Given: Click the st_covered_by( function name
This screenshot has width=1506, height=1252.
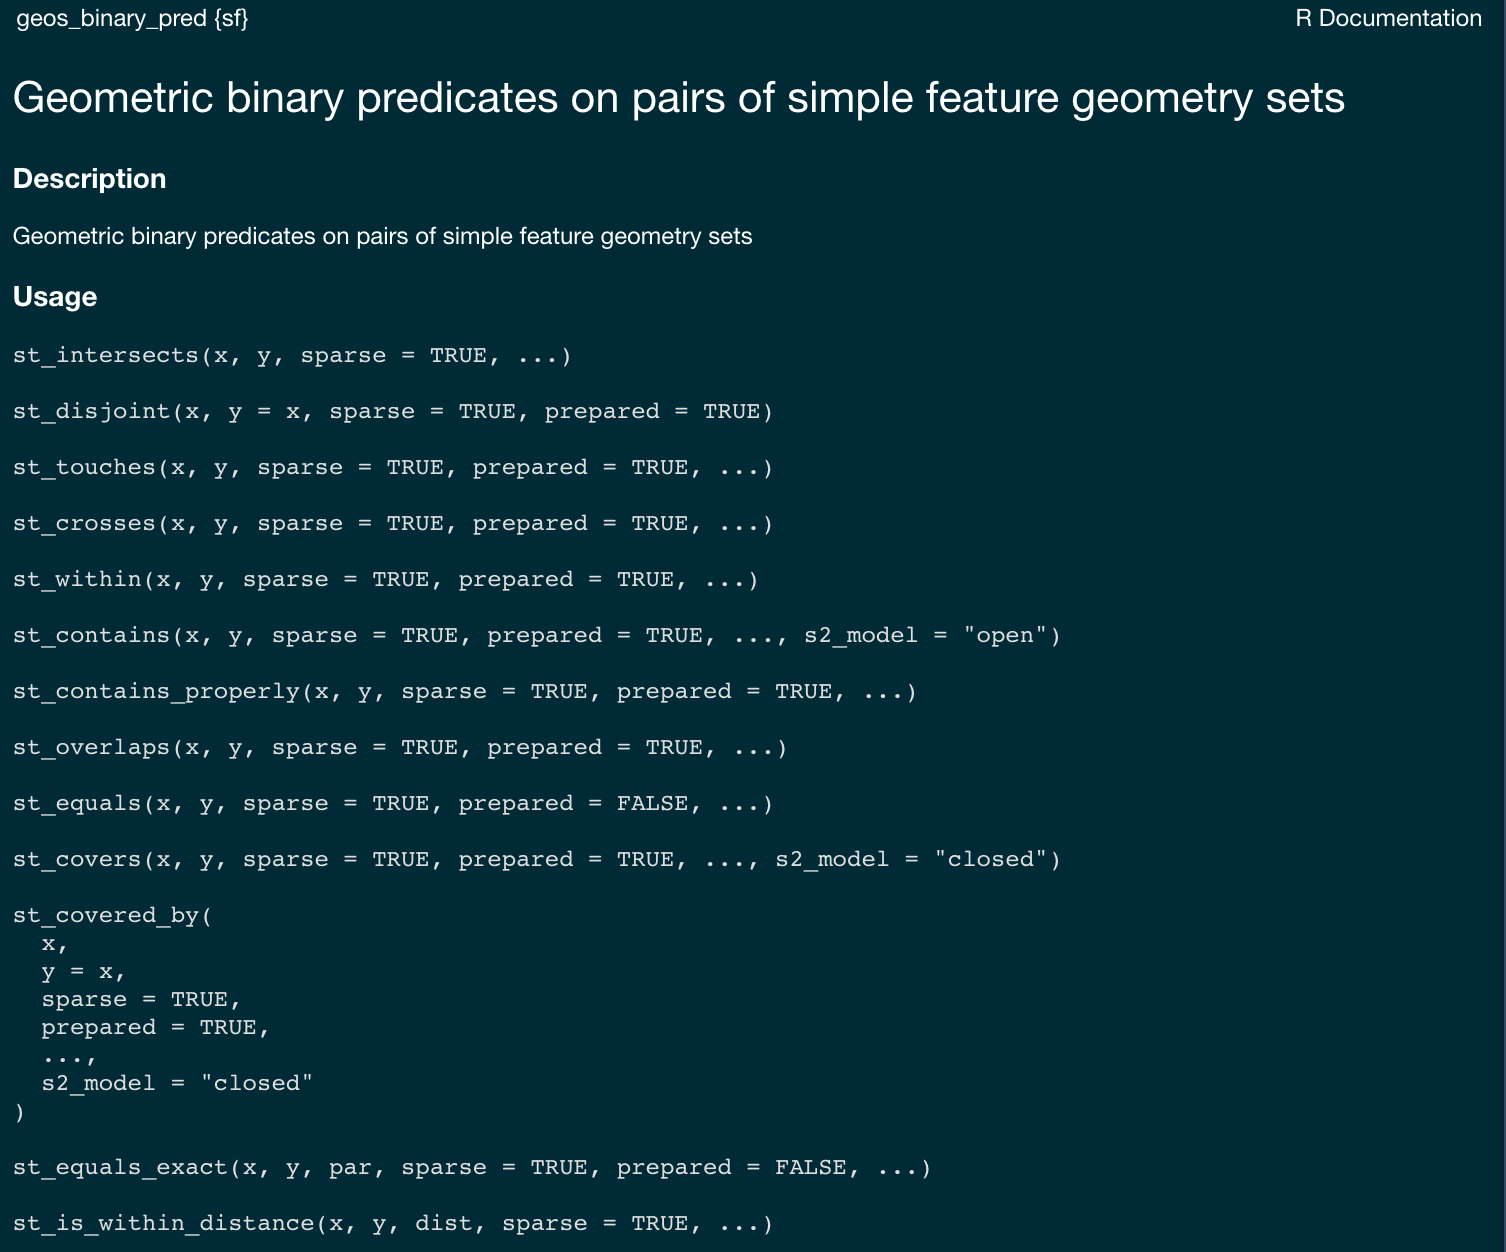Looking at the screenshot, I should click(x=112, y=916).
